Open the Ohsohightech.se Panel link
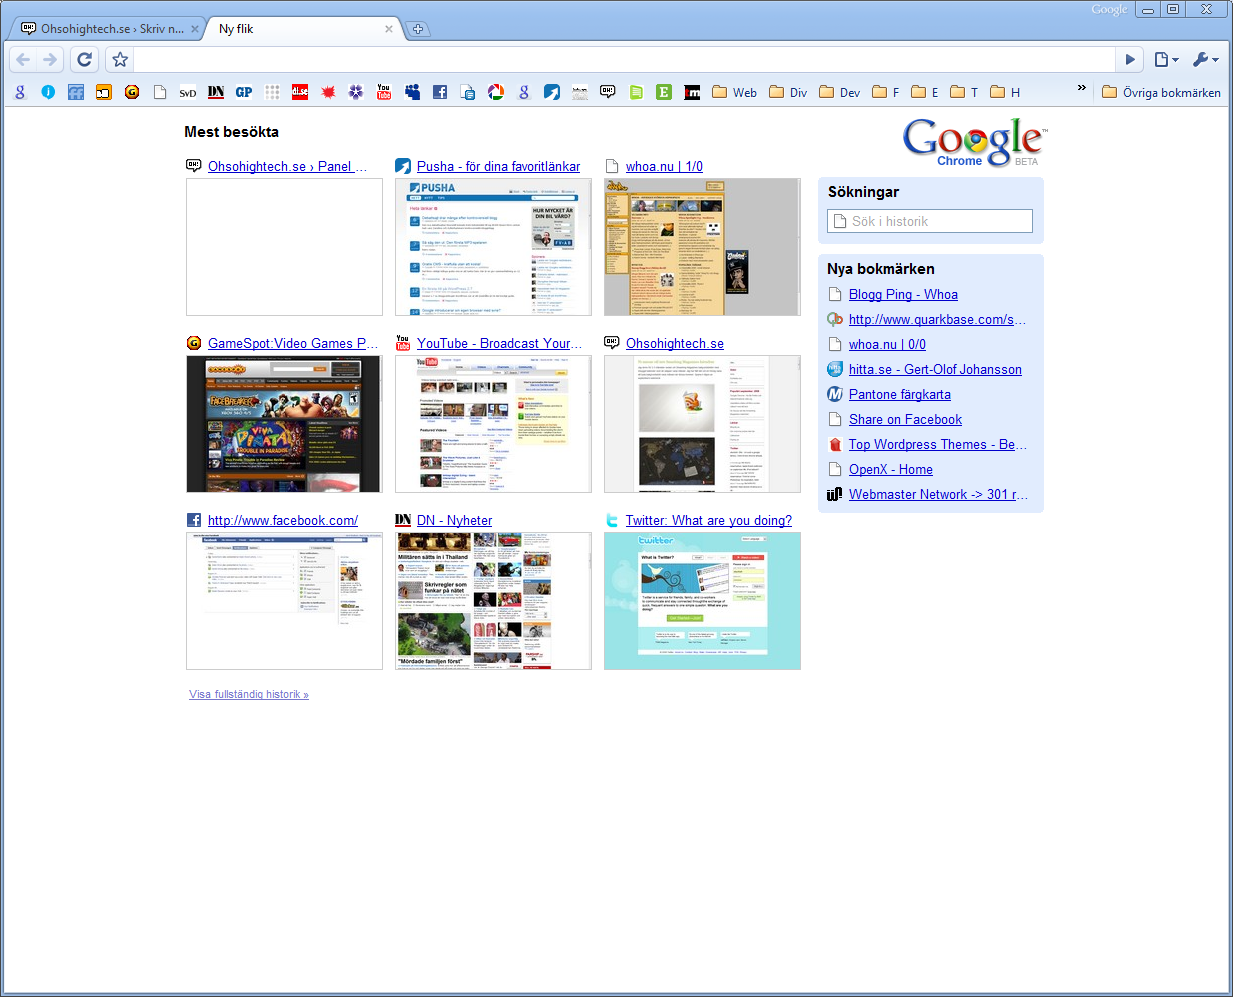 [x=287, y=166]
